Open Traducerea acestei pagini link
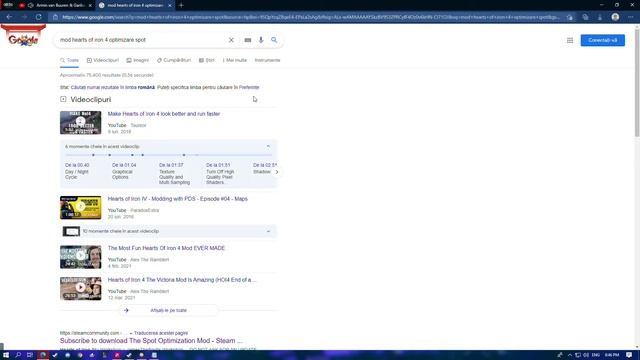The image size is (640, 360). [x=161, y=333]
